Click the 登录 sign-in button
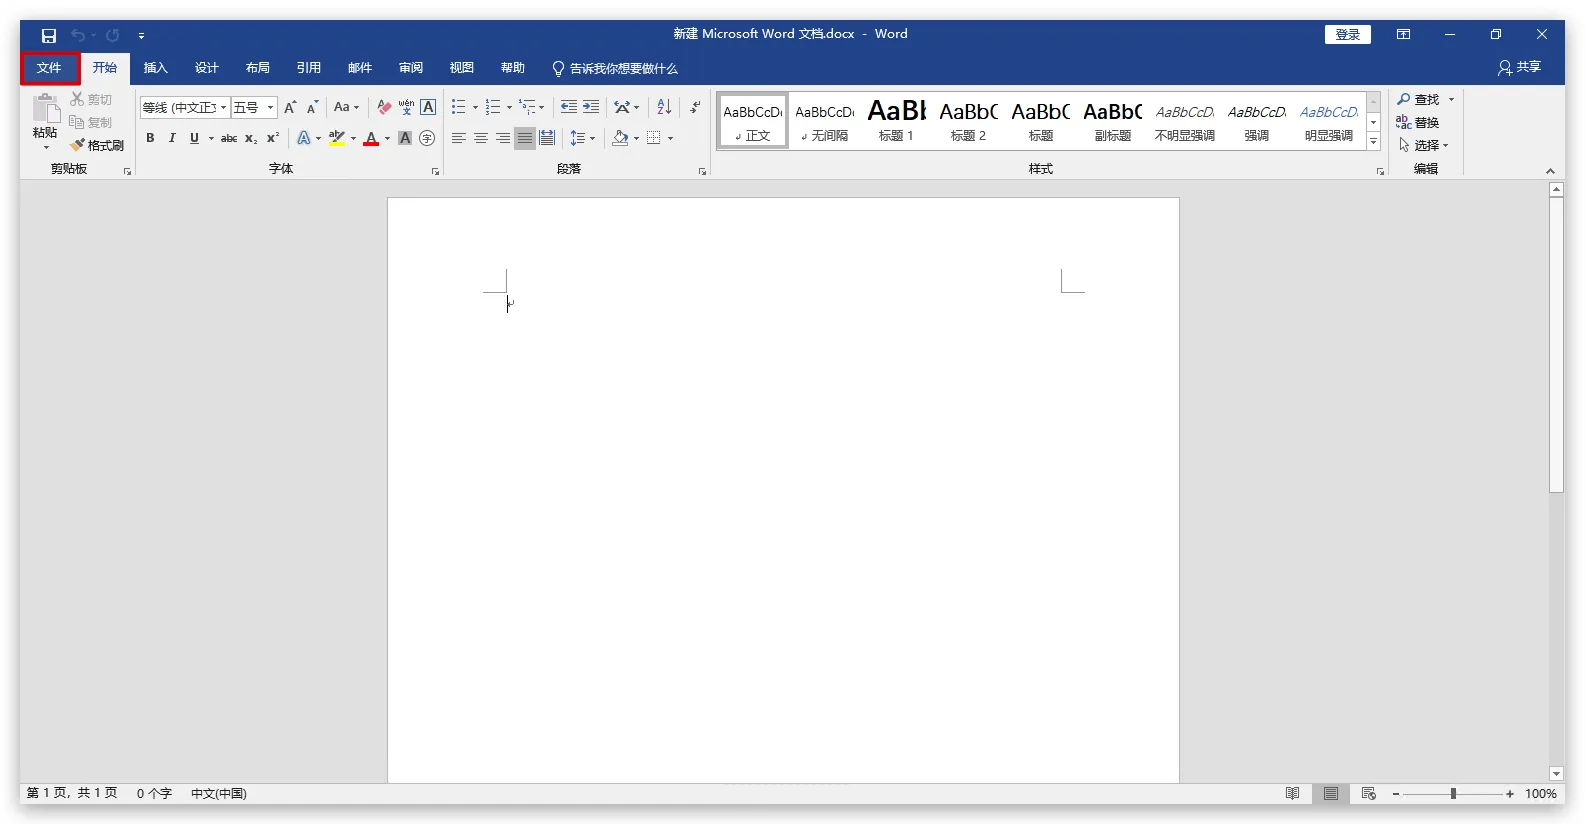The height and width of the screenshot is (824, 1585). click(x=1347, y=35)
